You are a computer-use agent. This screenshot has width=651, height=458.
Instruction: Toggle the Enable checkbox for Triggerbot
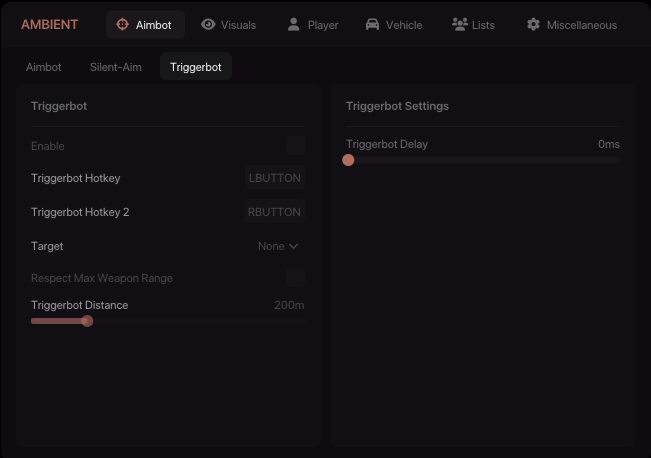pyautogui.click(x=295, y=146)
